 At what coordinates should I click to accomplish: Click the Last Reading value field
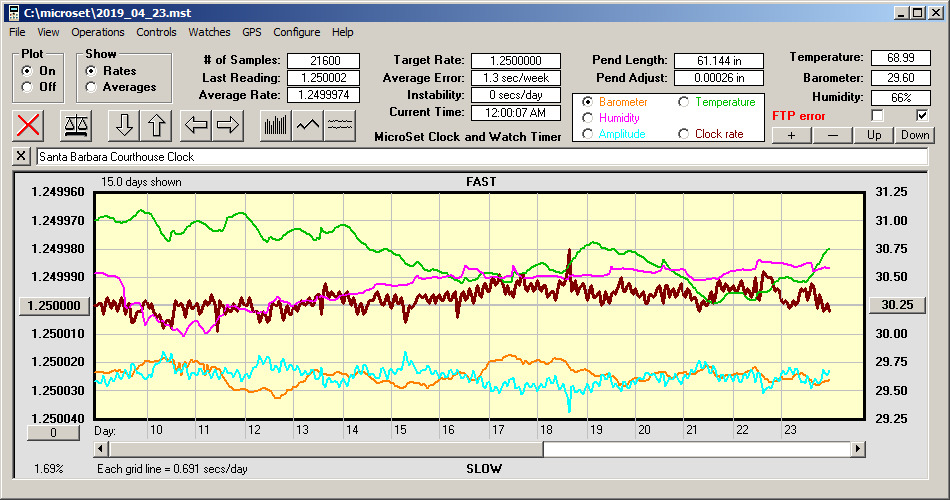click(324, 78)
